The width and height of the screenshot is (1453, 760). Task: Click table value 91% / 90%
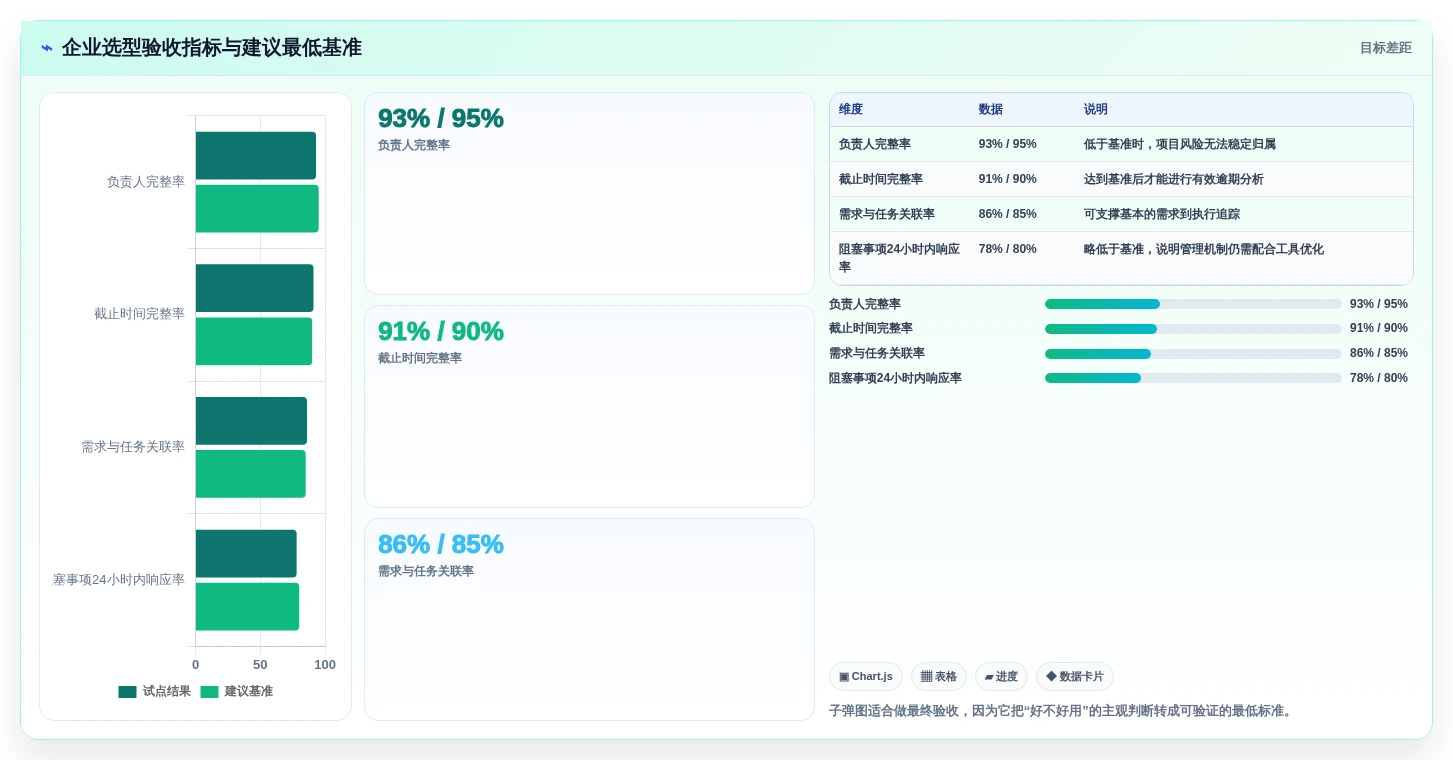point(1007,179)
